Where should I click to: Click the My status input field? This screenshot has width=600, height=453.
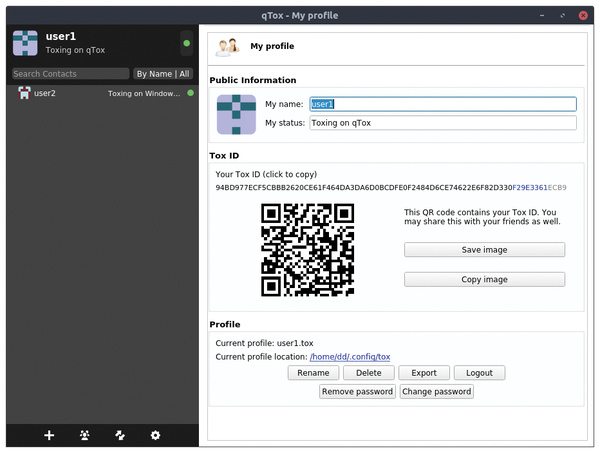point(443,123)
